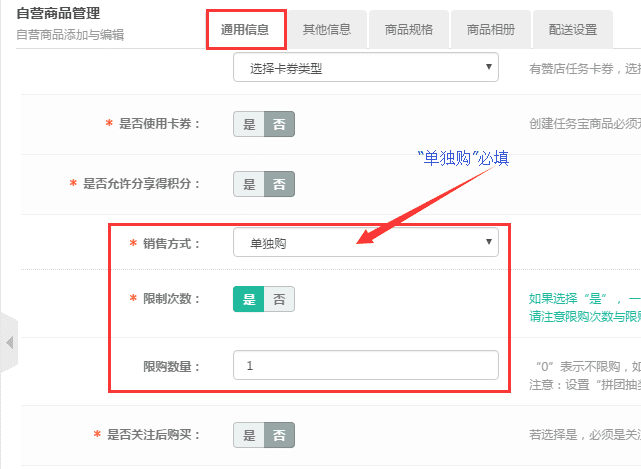Choose 是 for 是否关注后购买
The width and height of the screenshot is (641, 469).
[x=249, y=435]
